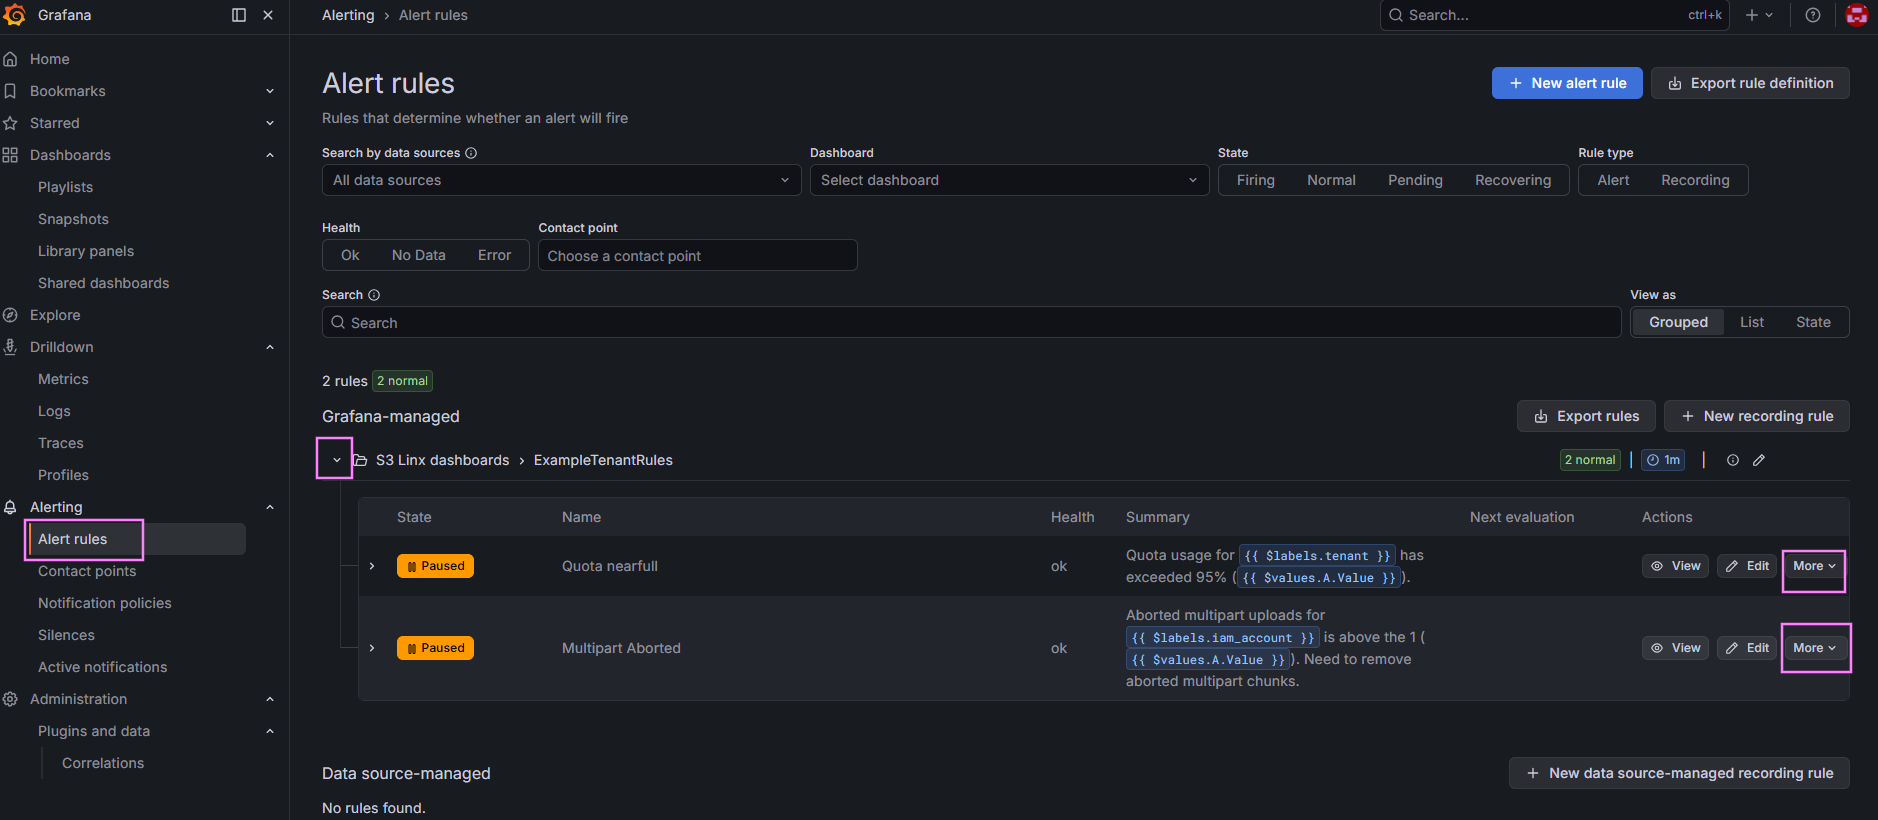Open the Select dashboard dropdown

(1009, 180)
